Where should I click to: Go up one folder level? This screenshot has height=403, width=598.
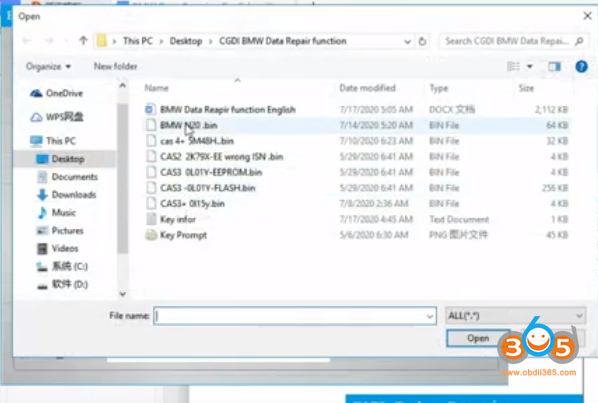pyautogui.click(x=83, y=40)
